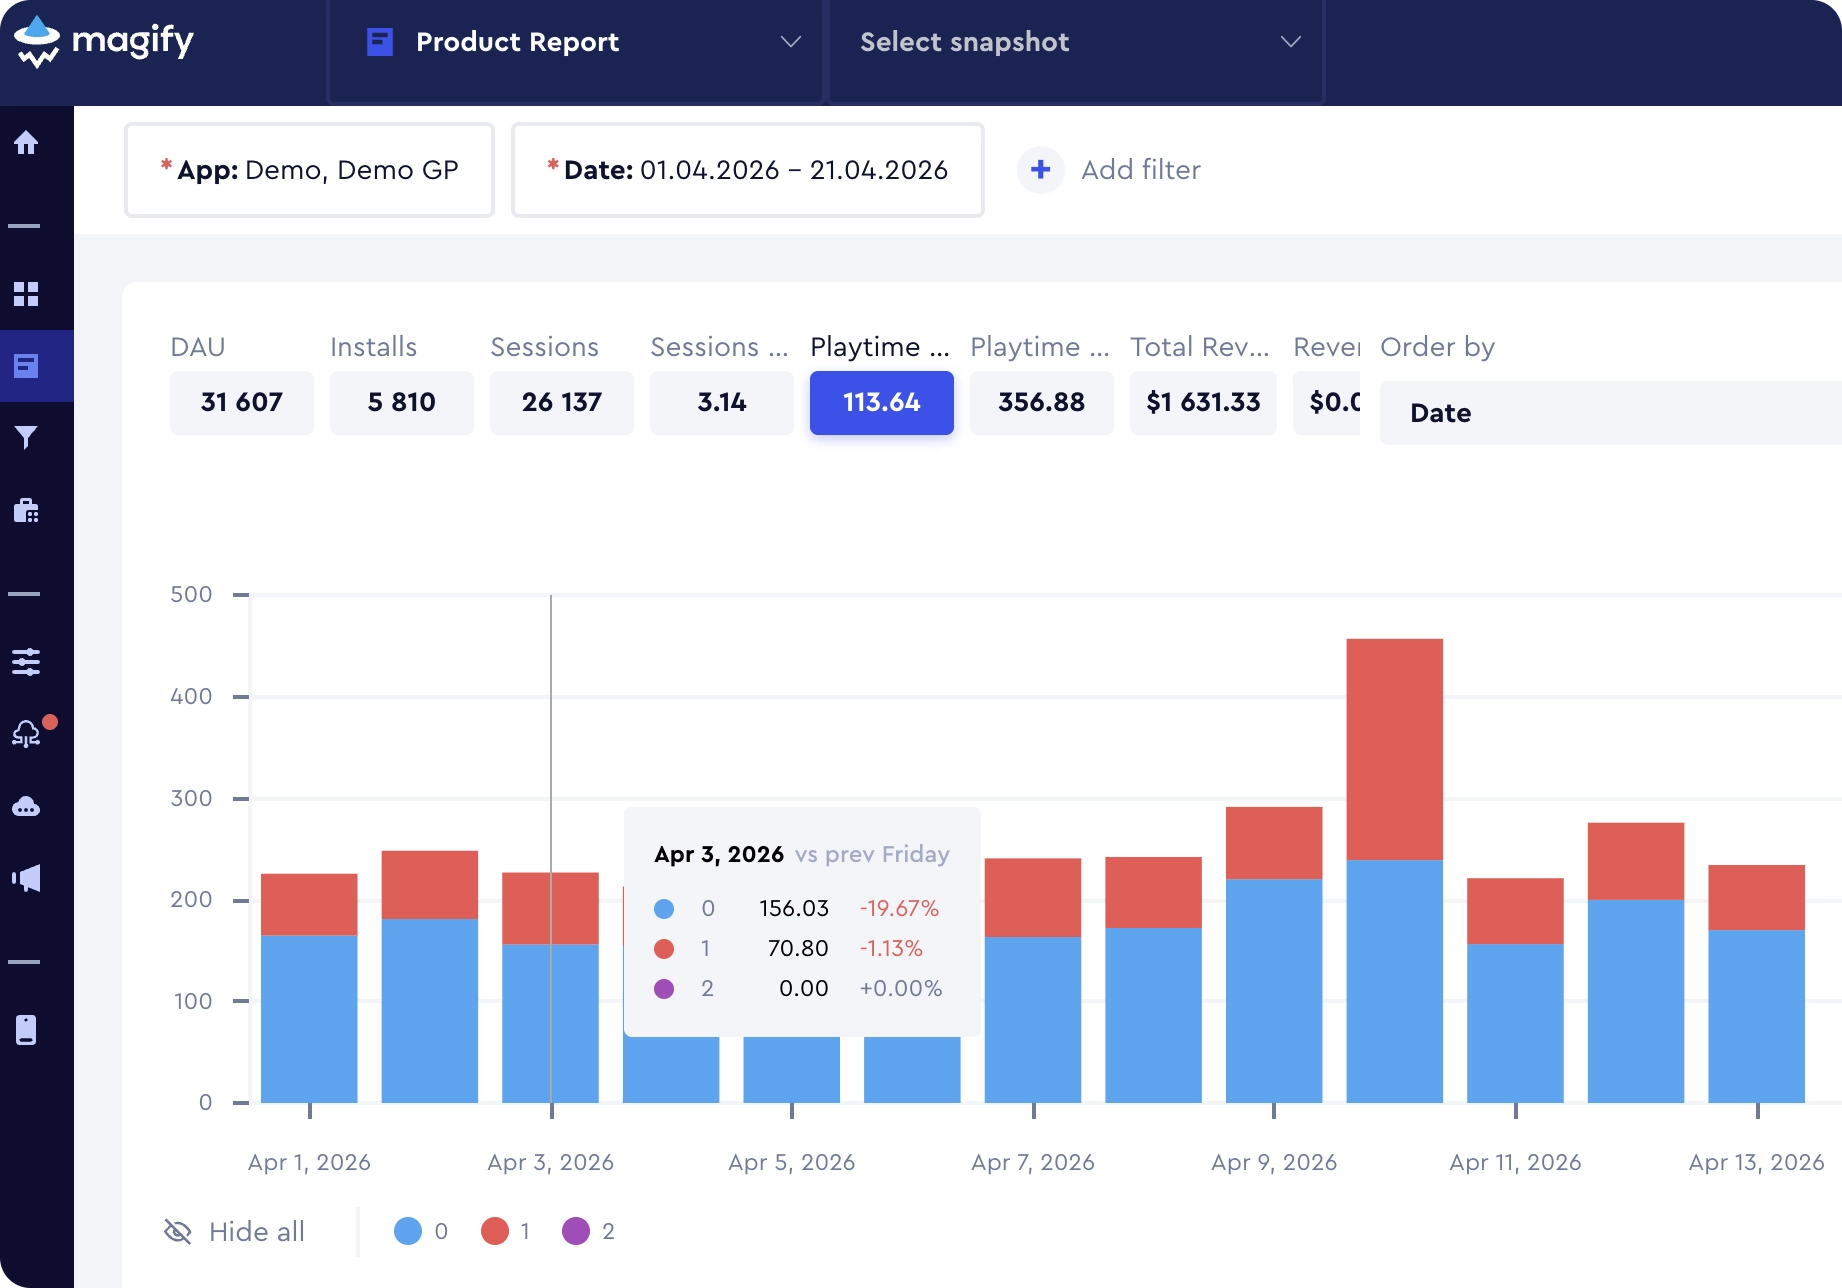The image size is (1842, 1288).
Task: Open the home icon in sidebar
Action: click(x=26, y=143)
